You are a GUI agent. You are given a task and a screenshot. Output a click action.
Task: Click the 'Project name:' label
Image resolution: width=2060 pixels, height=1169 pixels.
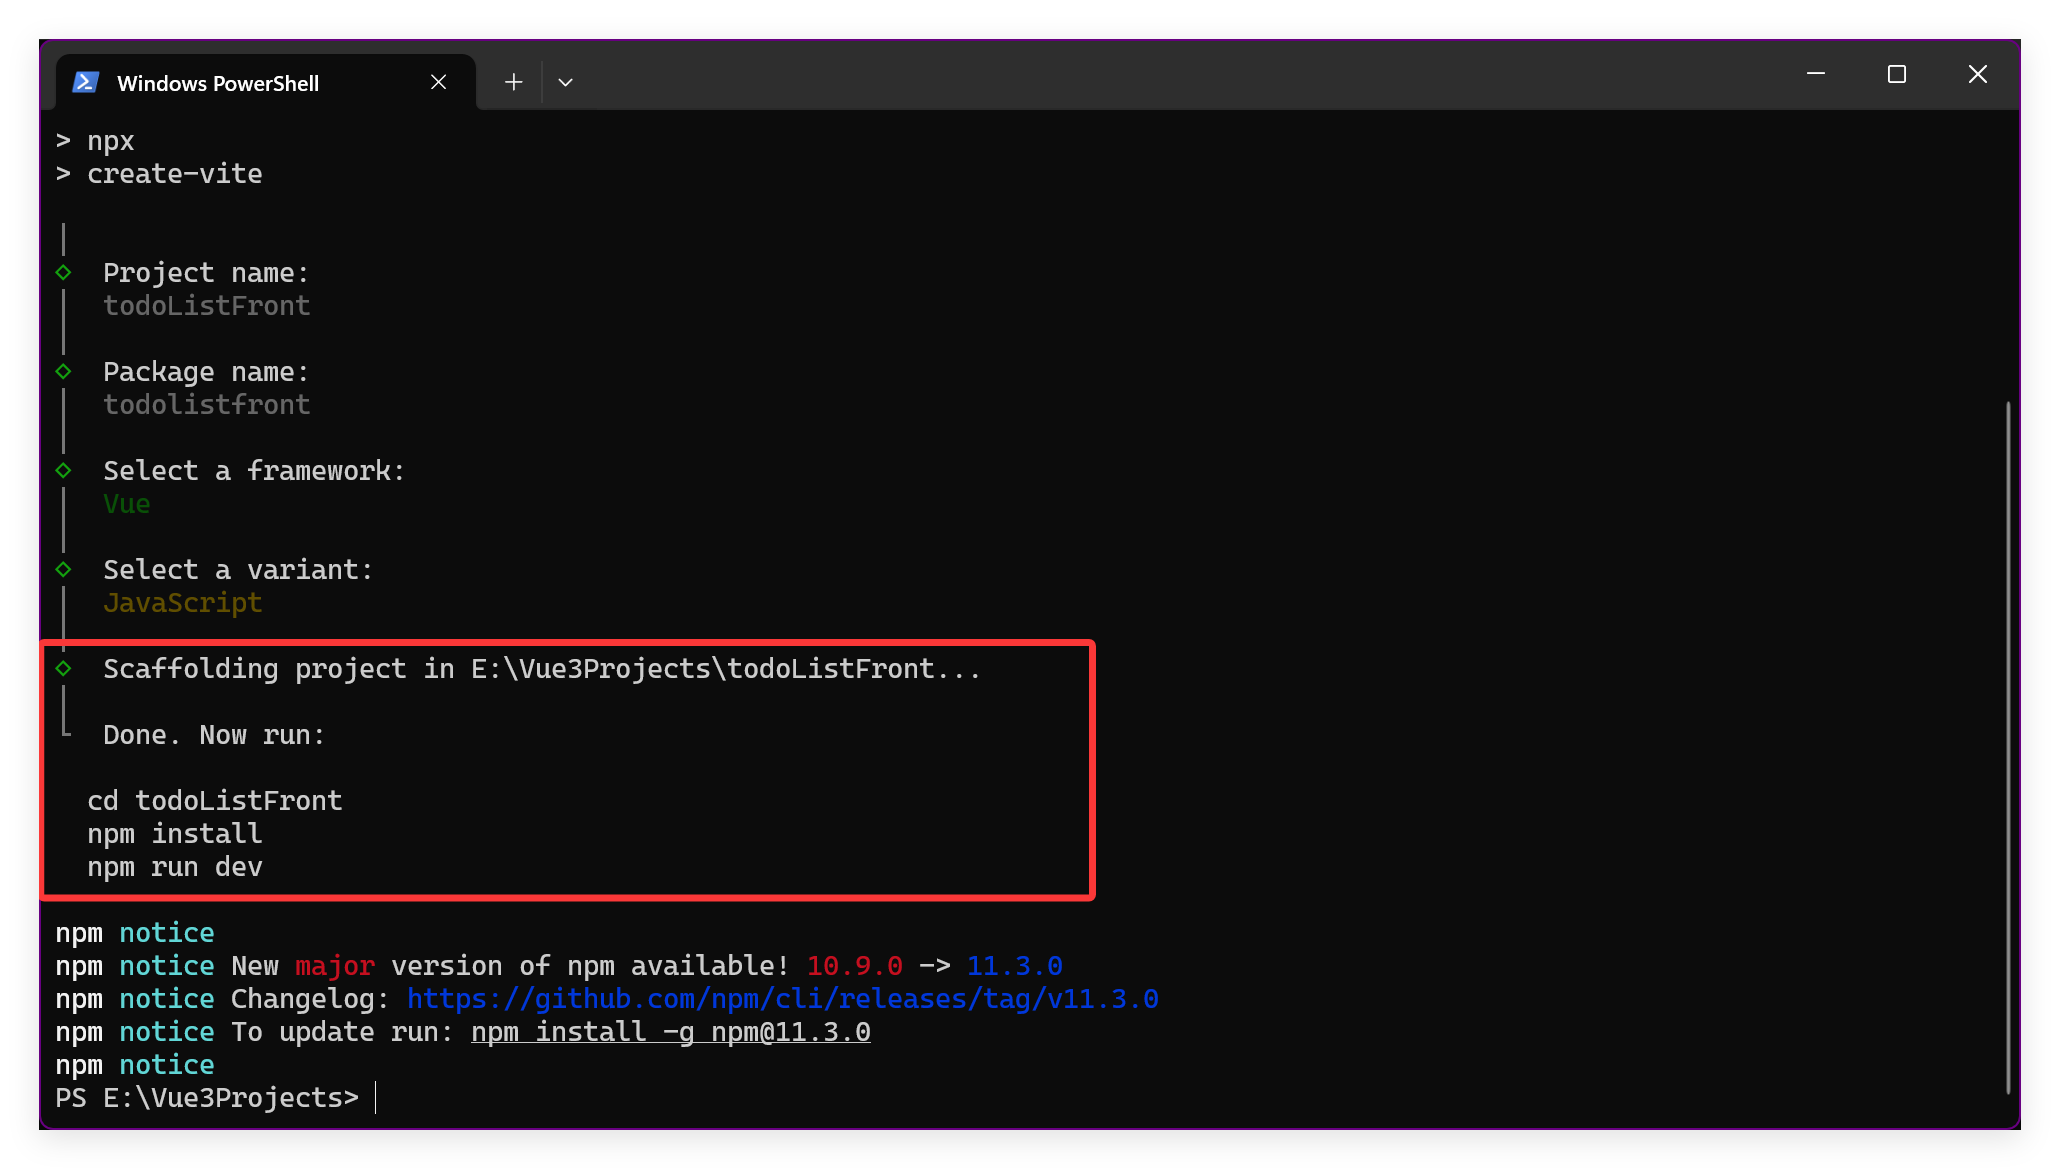(x=207, y=273)
